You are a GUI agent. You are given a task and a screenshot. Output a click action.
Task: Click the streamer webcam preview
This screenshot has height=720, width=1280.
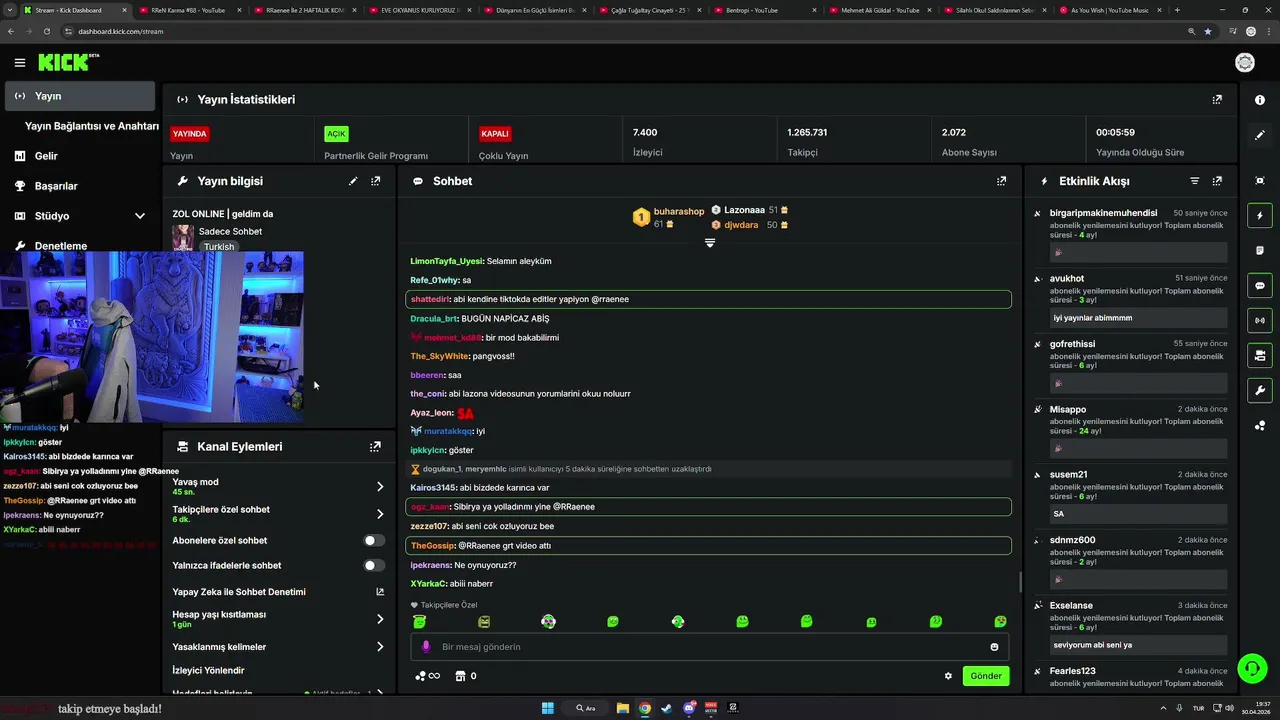coord(151,337)
